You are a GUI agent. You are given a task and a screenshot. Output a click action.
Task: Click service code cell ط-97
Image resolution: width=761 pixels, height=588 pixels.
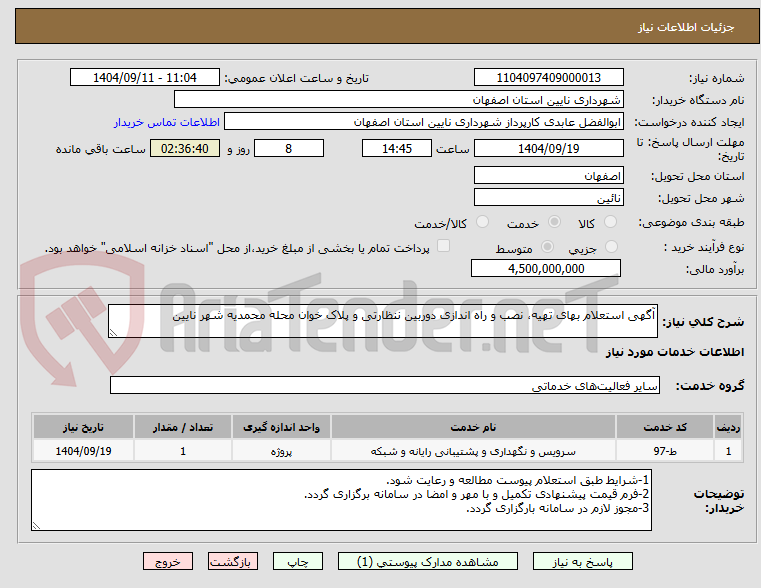[x=665, y=451]
